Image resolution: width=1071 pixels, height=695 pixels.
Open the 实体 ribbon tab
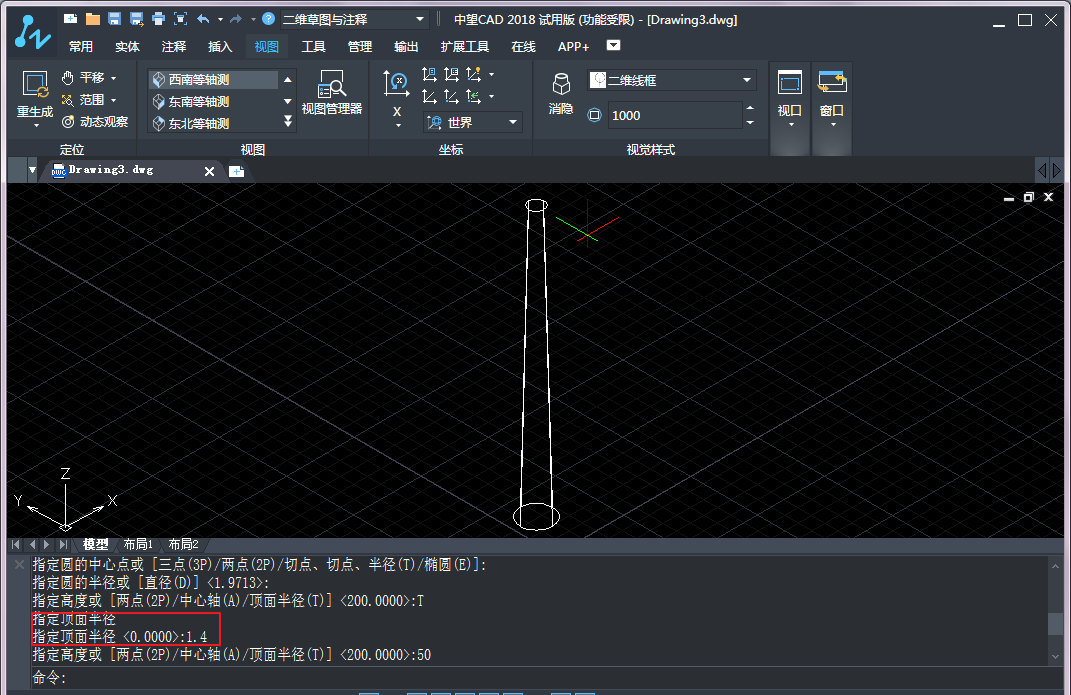[127, 47]
